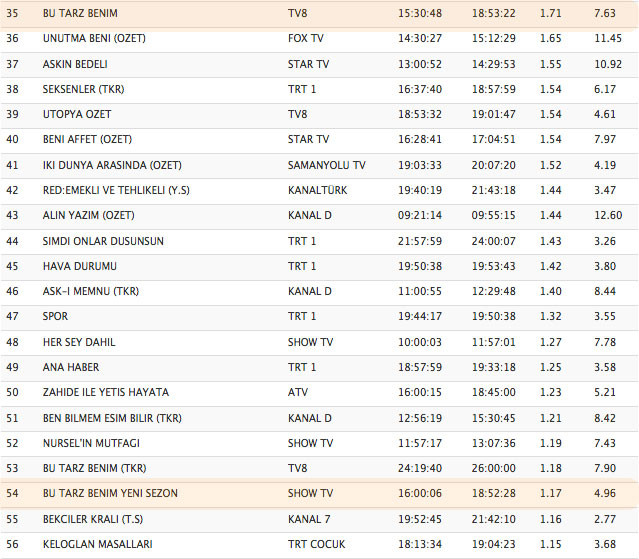
Task: Select BEN BILMEM ESIM BILIR (TKR)
Action: click(x=112, y=418)
